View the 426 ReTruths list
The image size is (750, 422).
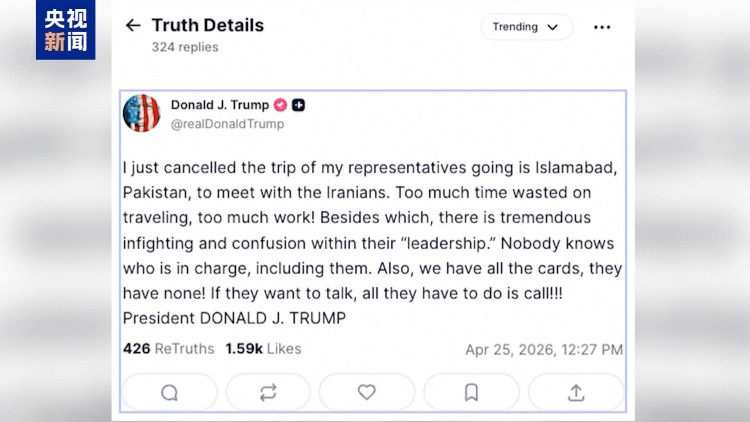point(168,349)
